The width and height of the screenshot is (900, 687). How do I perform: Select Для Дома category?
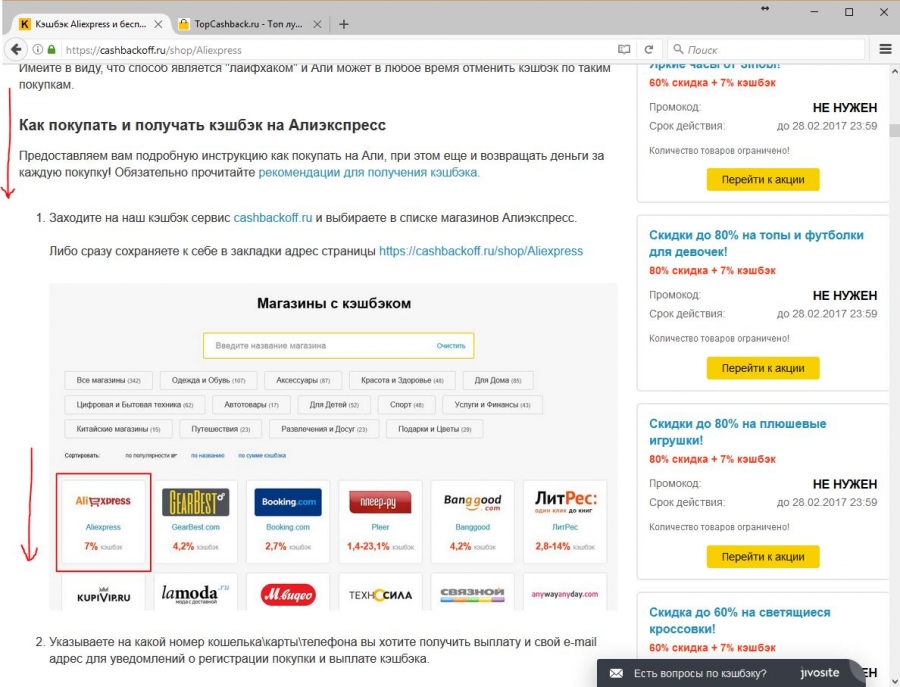[498, 380]
